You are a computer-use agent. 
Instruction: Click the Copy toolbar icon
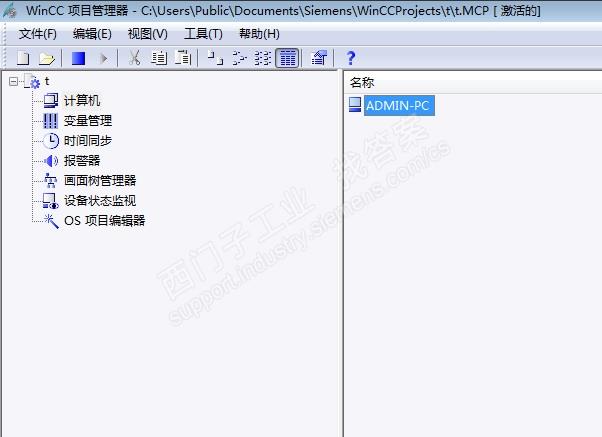pyautogui.click(x=159, y=58)
